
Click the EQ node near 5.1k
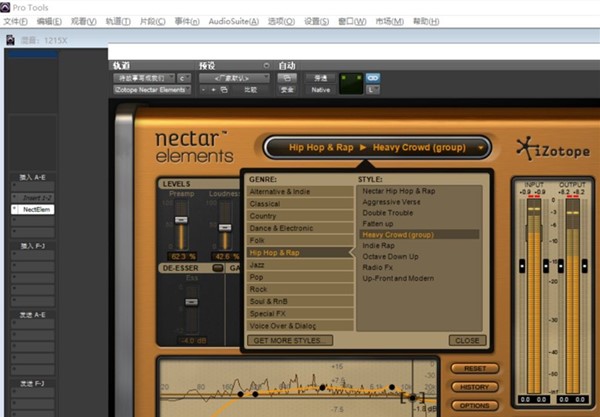point(392,387)
